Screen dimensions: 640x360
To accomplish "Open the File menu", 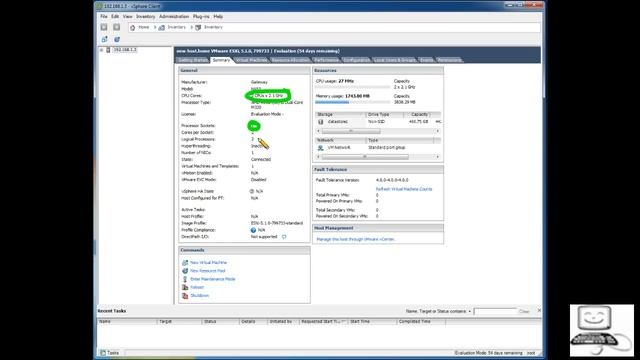I will (104, 16).
